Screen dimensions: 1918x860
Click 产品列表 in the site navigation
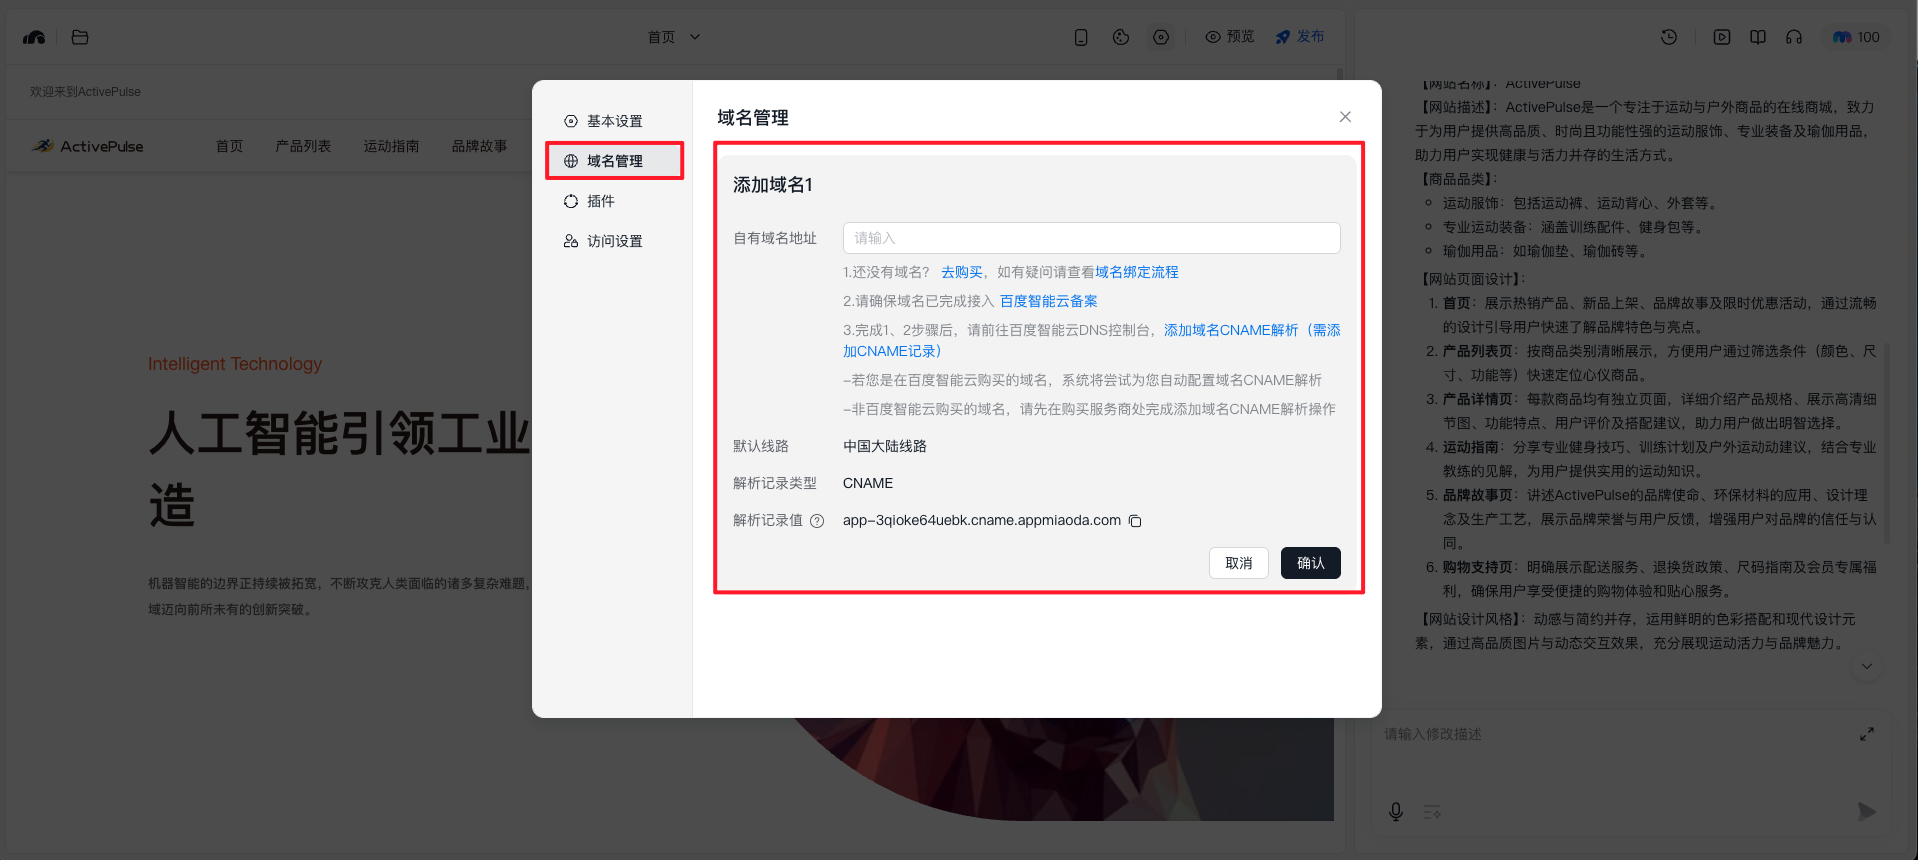click(303, 146)
